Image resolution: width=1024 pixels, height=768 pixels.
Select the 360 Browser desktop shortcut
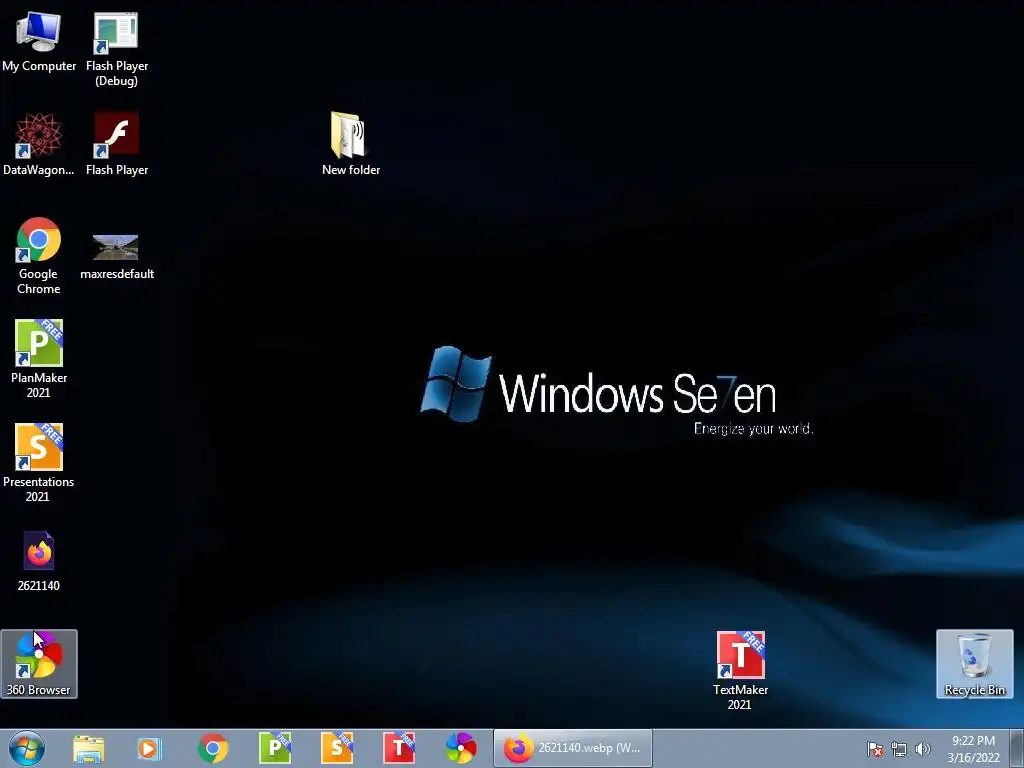[39, 664]
